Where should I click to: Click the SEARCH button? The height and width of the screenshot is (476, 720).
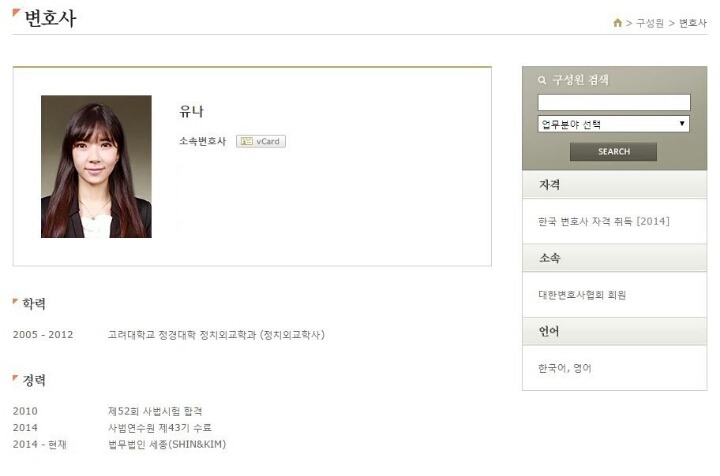tap(613, 151)
